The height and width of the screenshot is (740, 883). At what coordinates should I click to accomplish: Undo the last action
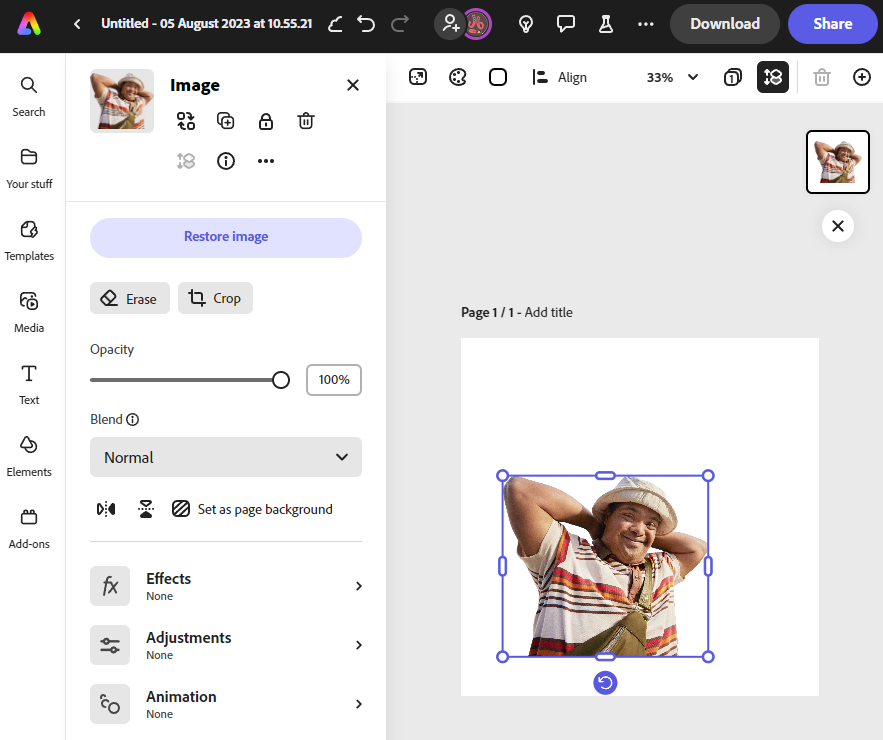coord(363,24)
